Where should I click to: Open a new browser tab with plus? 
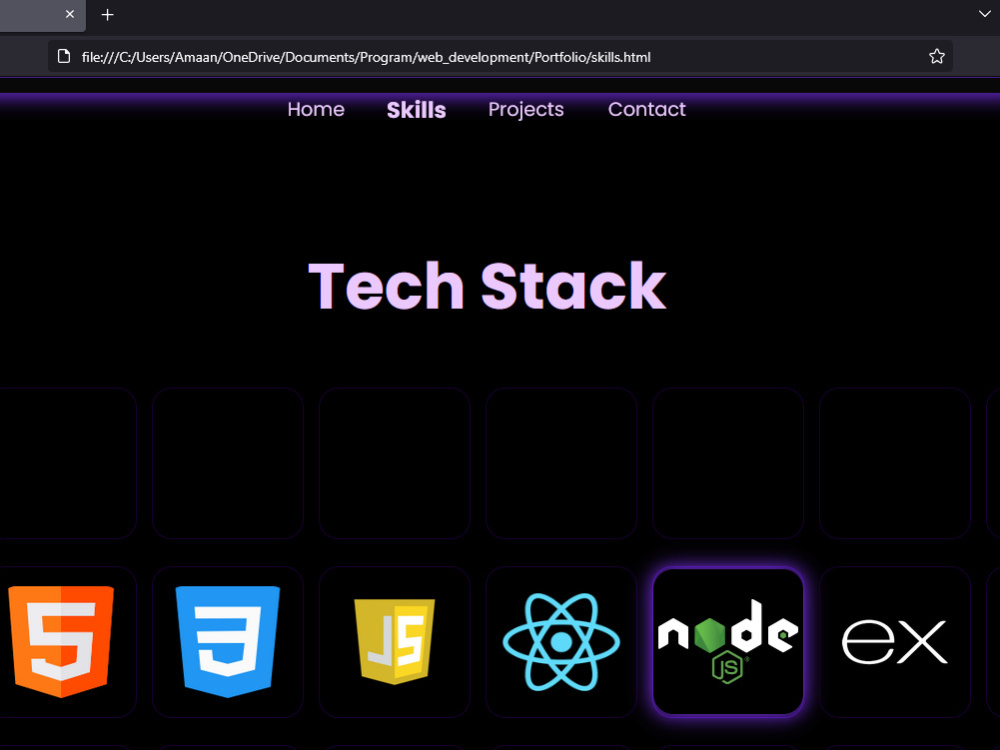[108, 15]
